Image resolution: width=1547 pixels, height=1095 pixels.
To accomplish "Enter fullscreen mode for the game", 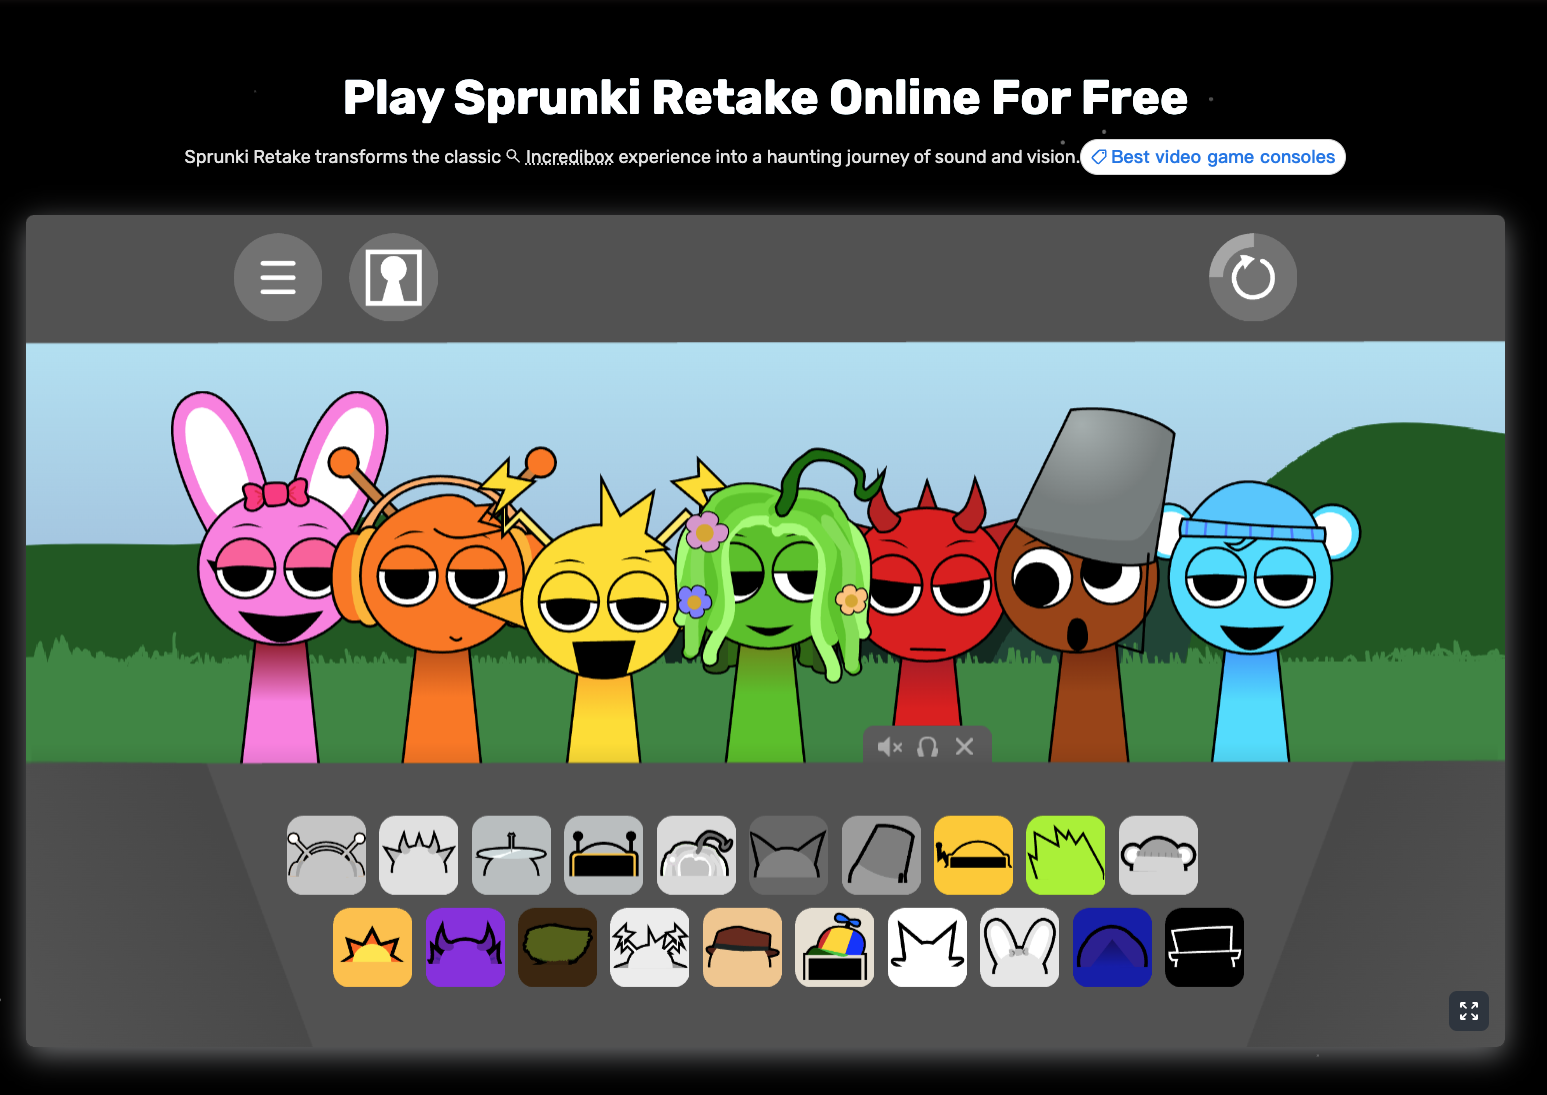I will click(1468, 1011).
